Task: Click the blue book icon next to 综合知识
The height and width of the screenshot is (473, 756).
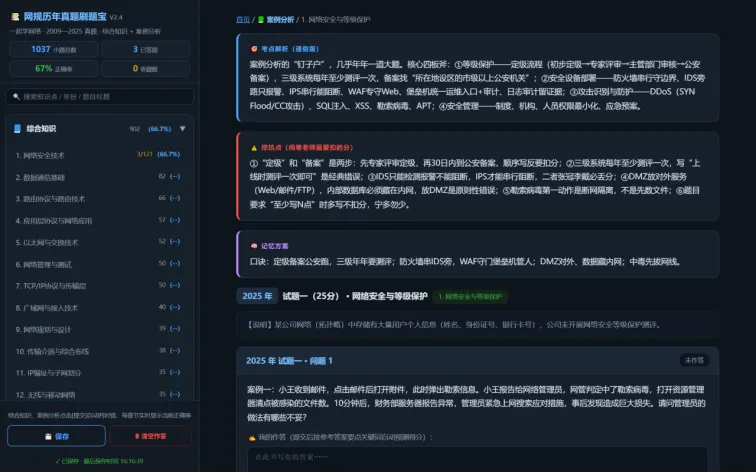Action: pyautogui.click(x=17, y=129)
